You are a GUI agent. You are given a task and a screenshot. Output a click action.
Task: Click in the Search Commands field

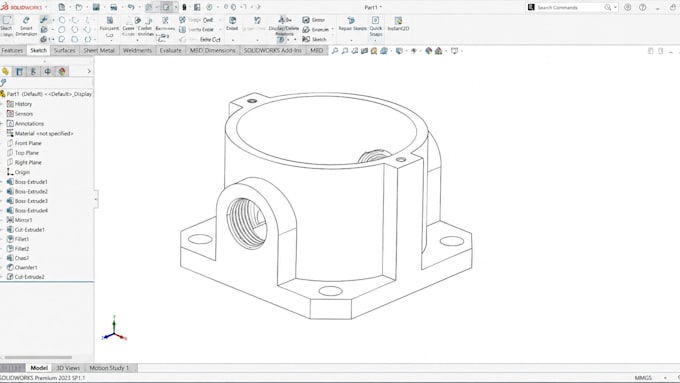click(569, 7)
